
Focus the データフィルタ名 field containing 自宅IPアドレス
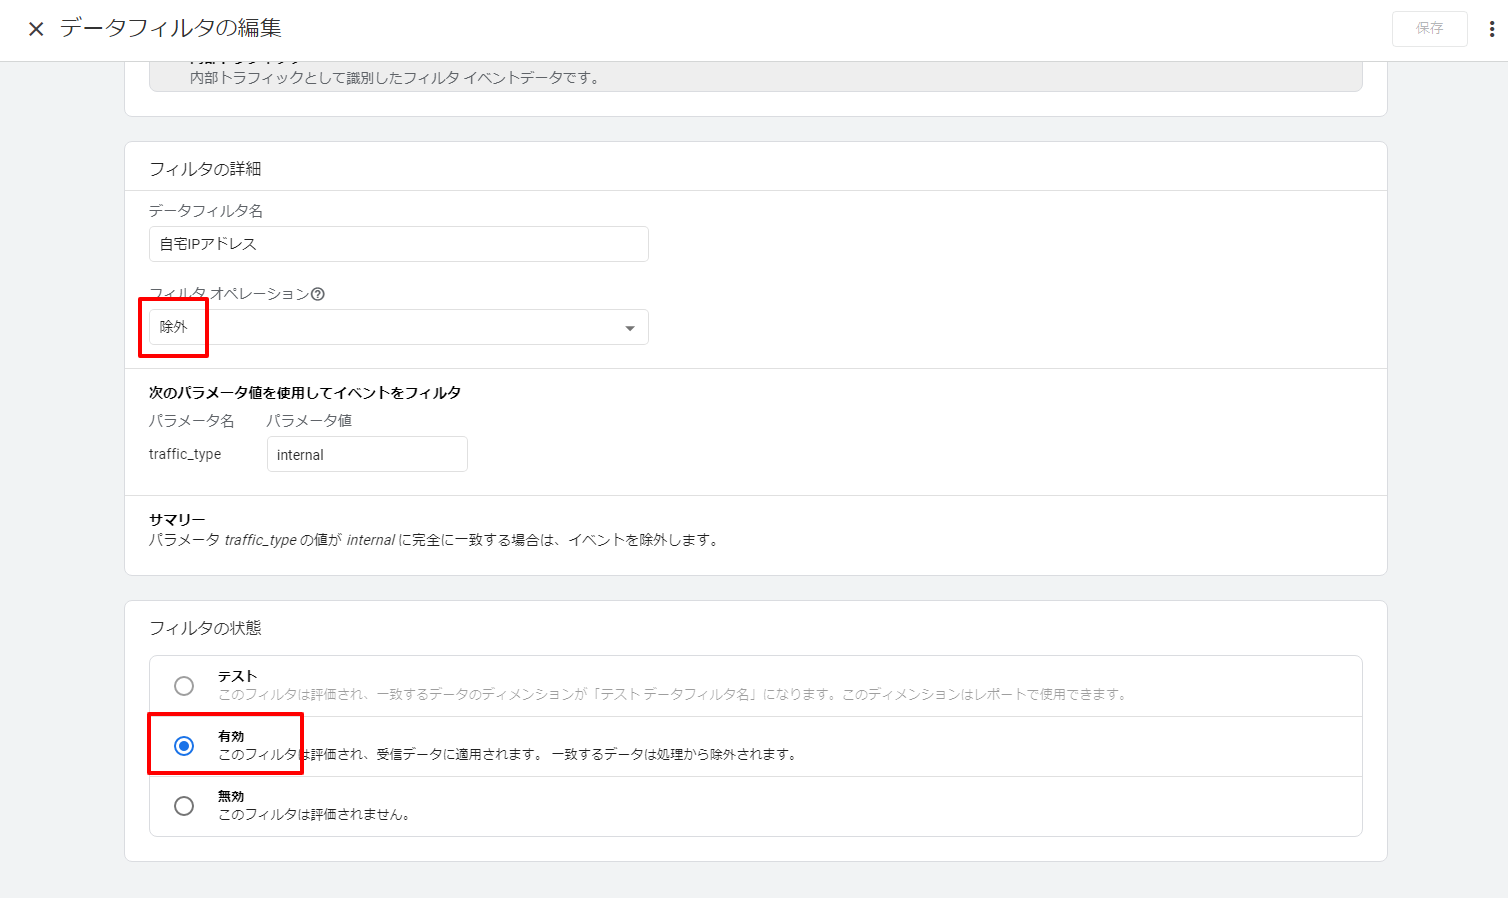point(398,244)
